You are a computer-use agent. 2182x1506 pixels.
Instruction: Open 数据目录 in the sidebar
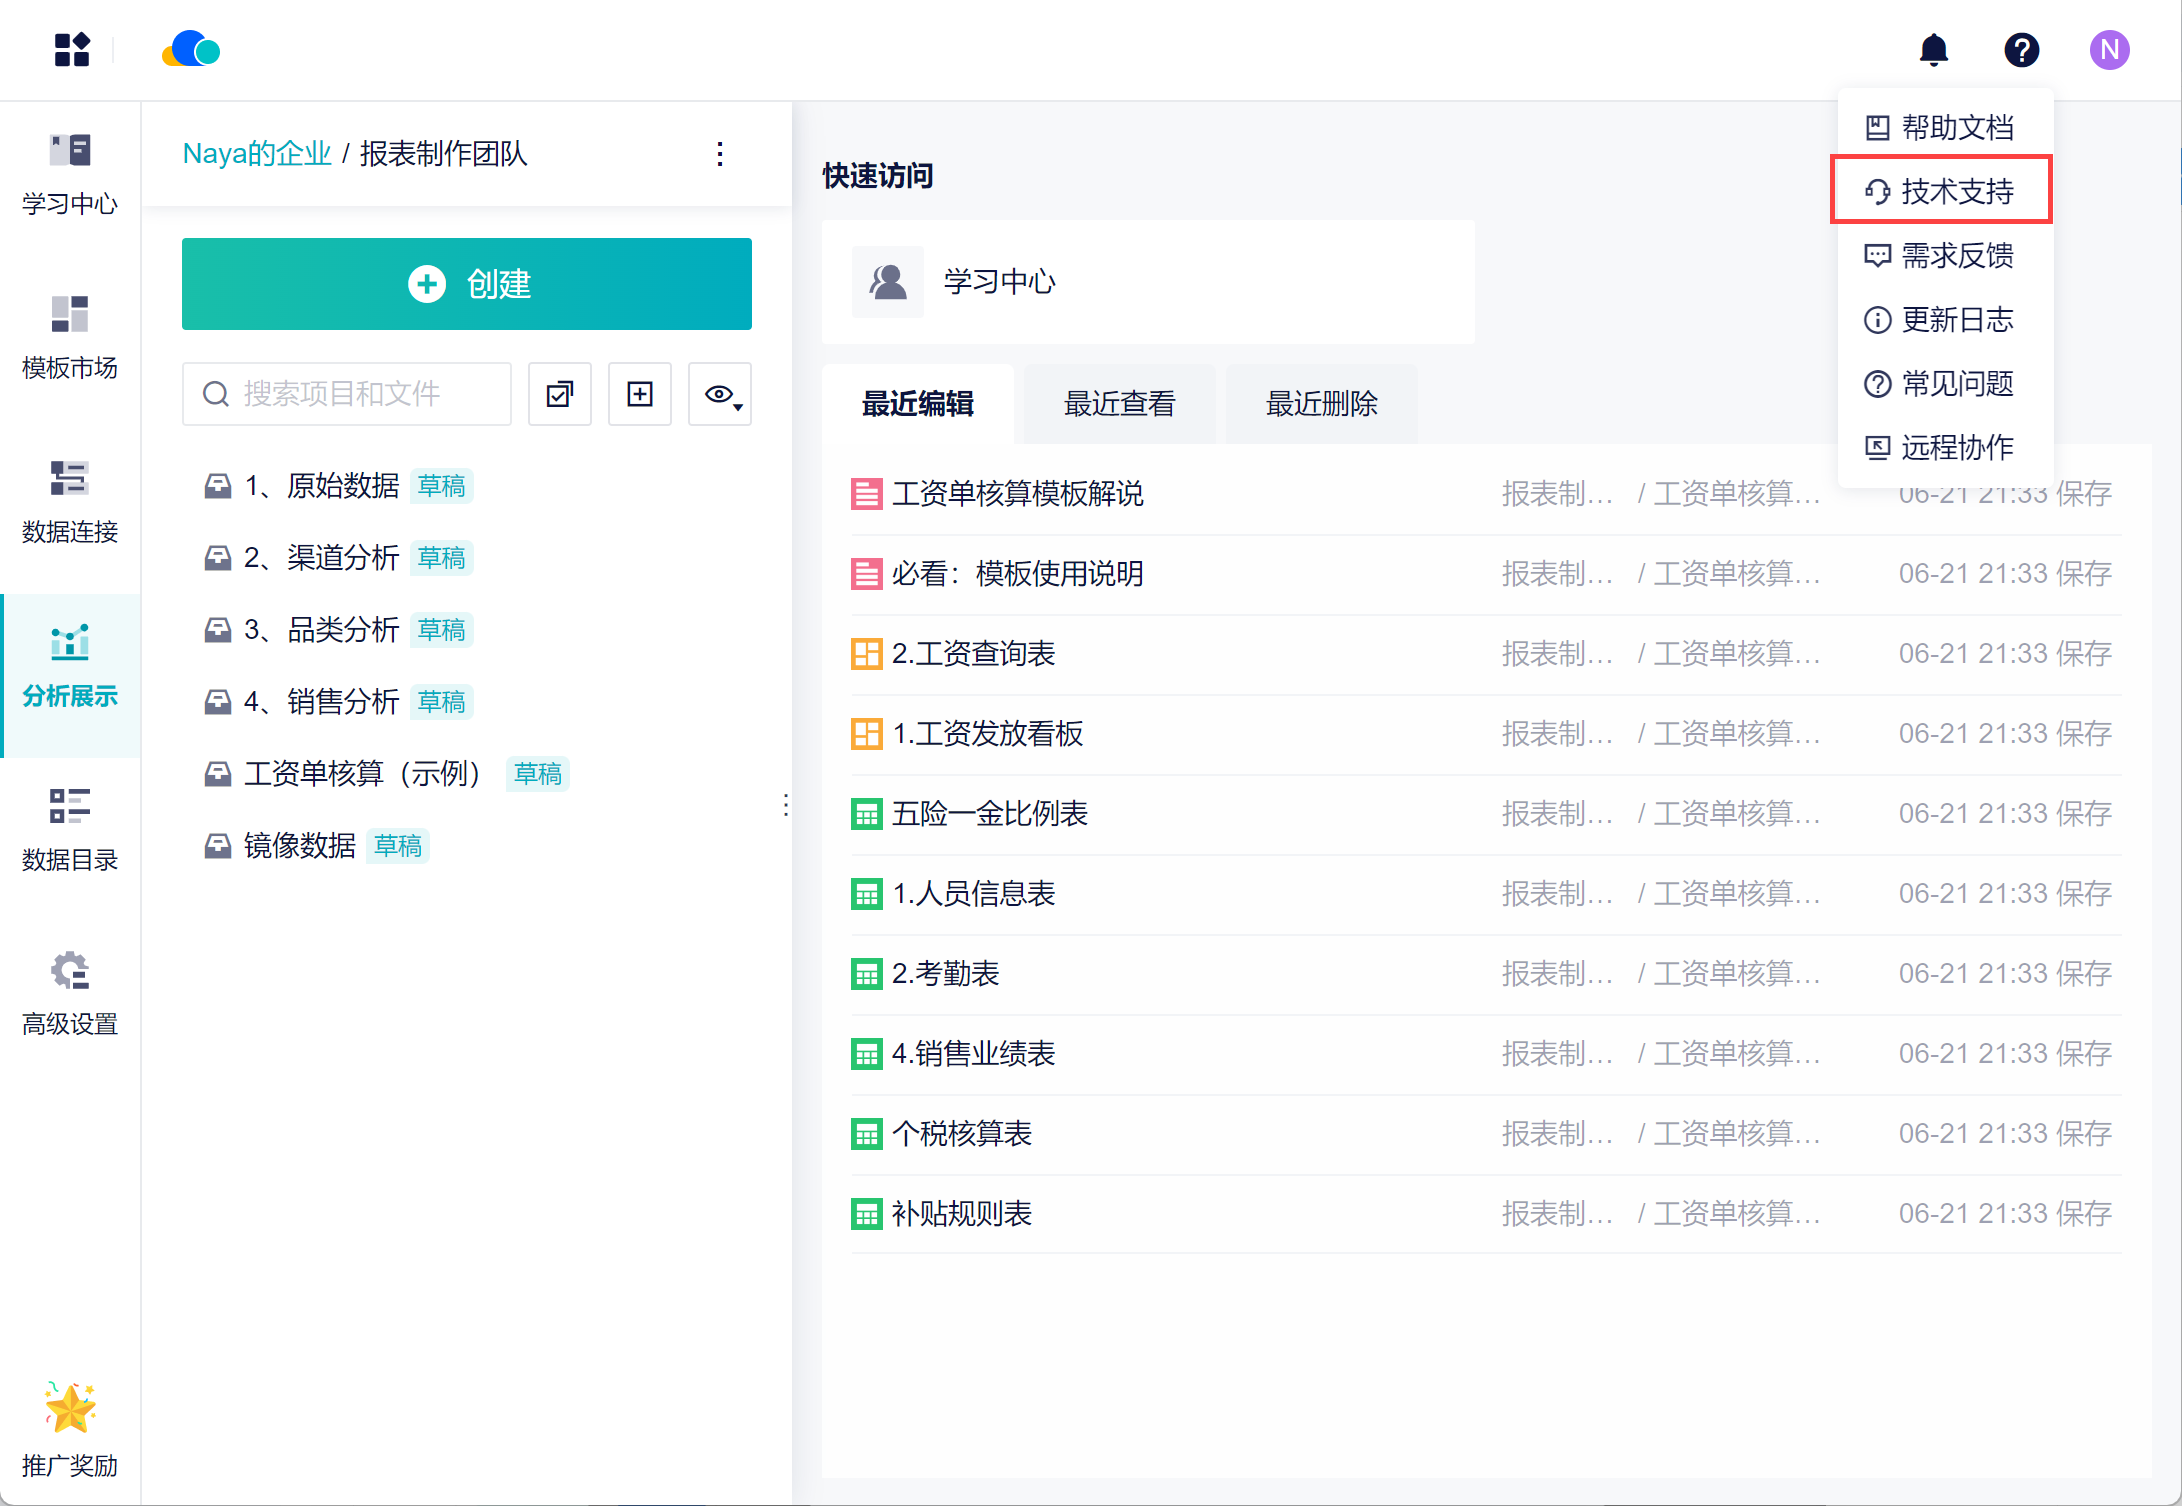point(70,829)
